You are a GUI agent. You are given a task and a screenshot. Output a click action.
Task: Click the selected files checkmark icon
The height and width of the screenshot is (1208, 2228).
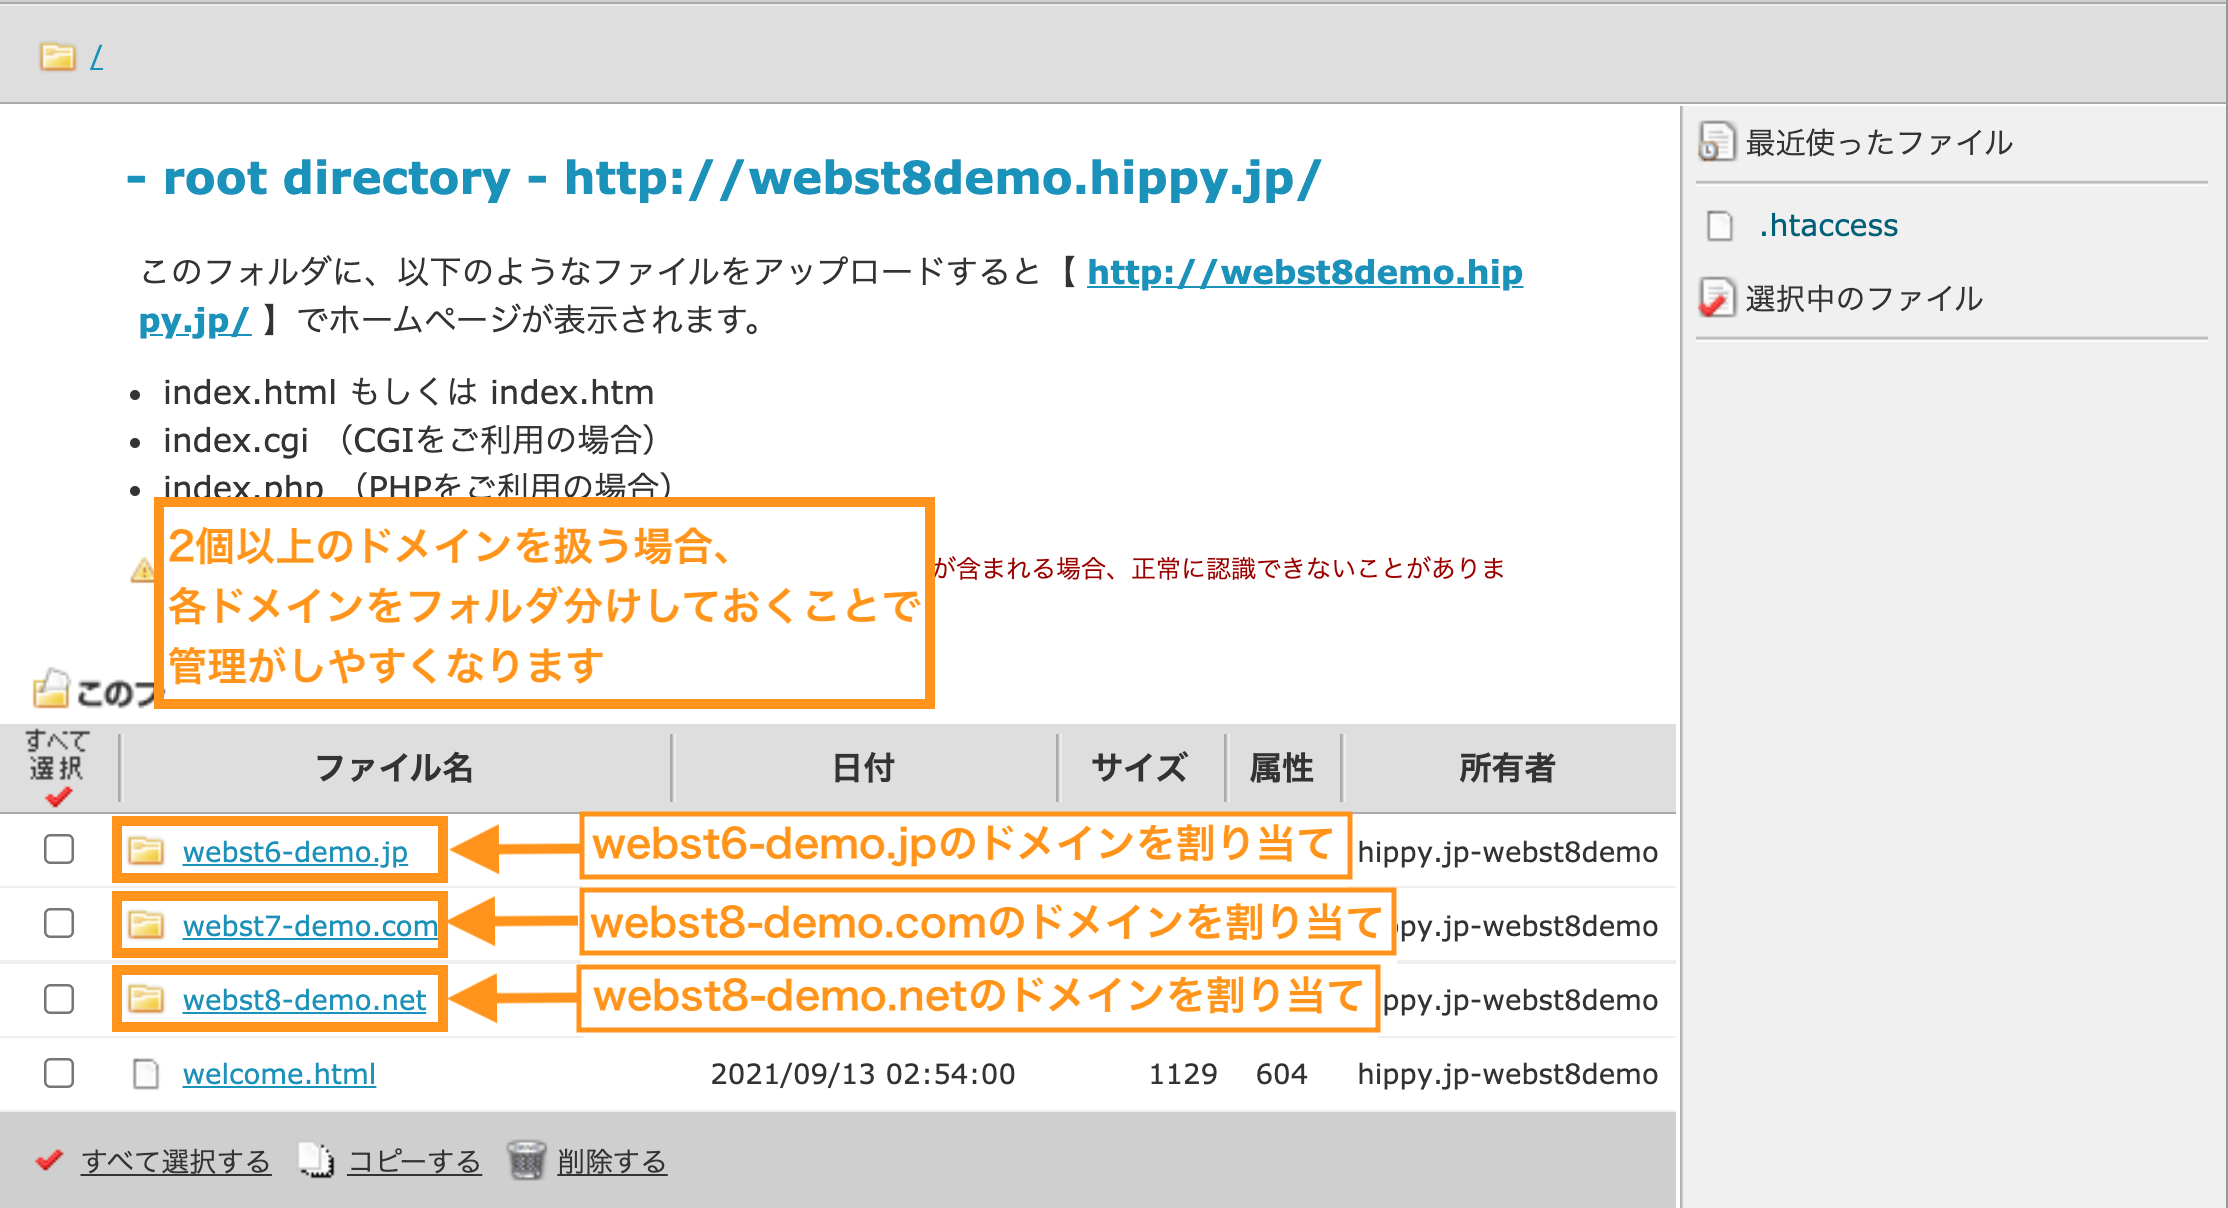tap(1716, 298)
